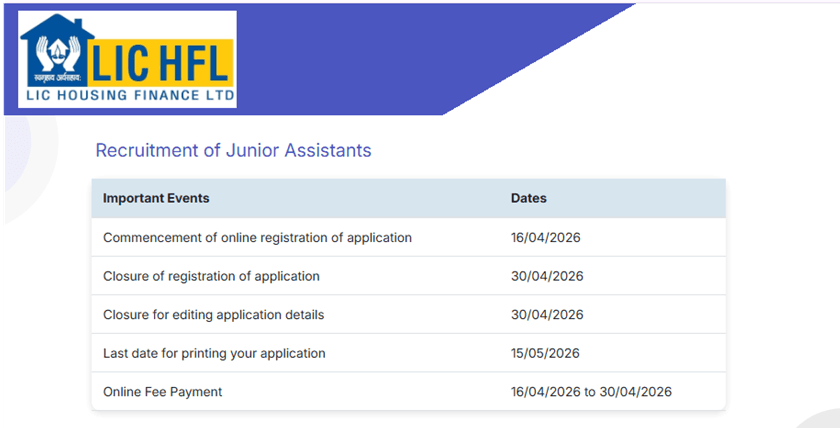Select the 'Online Fee Payment' row label
The image size is (840, 428).
pyautogui.click(x=162, y=392)
